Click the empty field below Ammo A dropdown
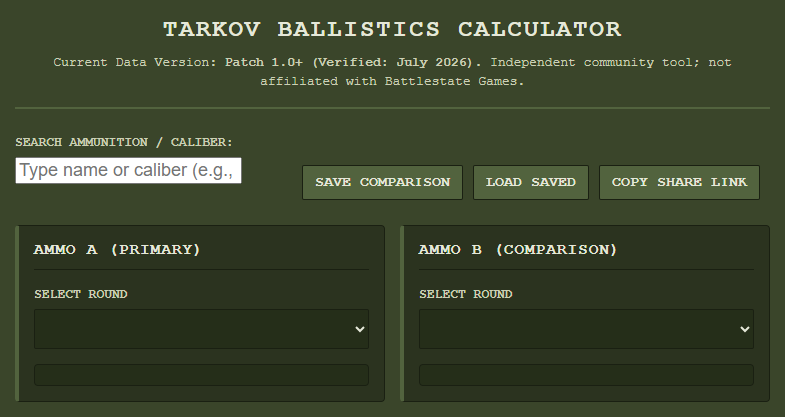 click(x=201, y=375)
